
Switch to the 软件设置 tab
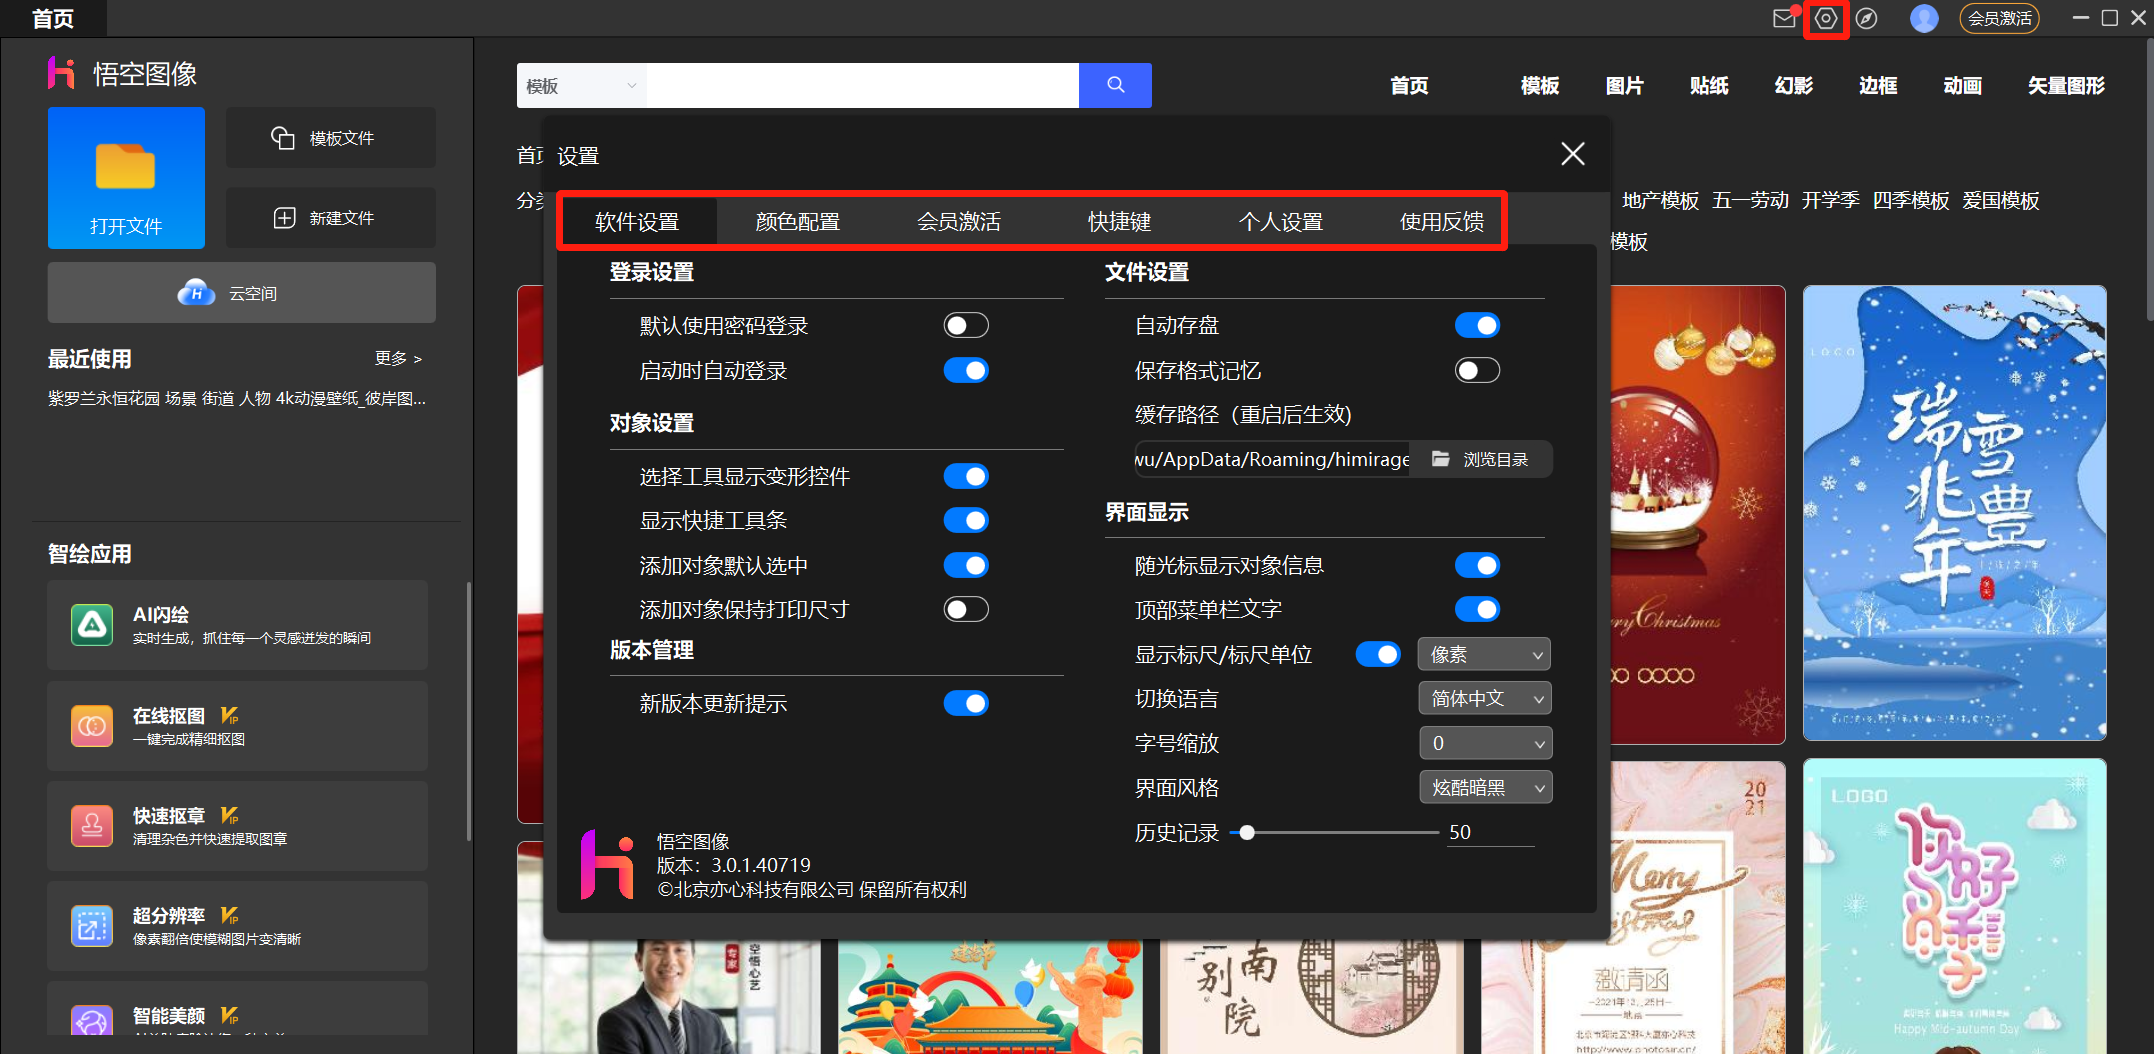coord(637,221)
